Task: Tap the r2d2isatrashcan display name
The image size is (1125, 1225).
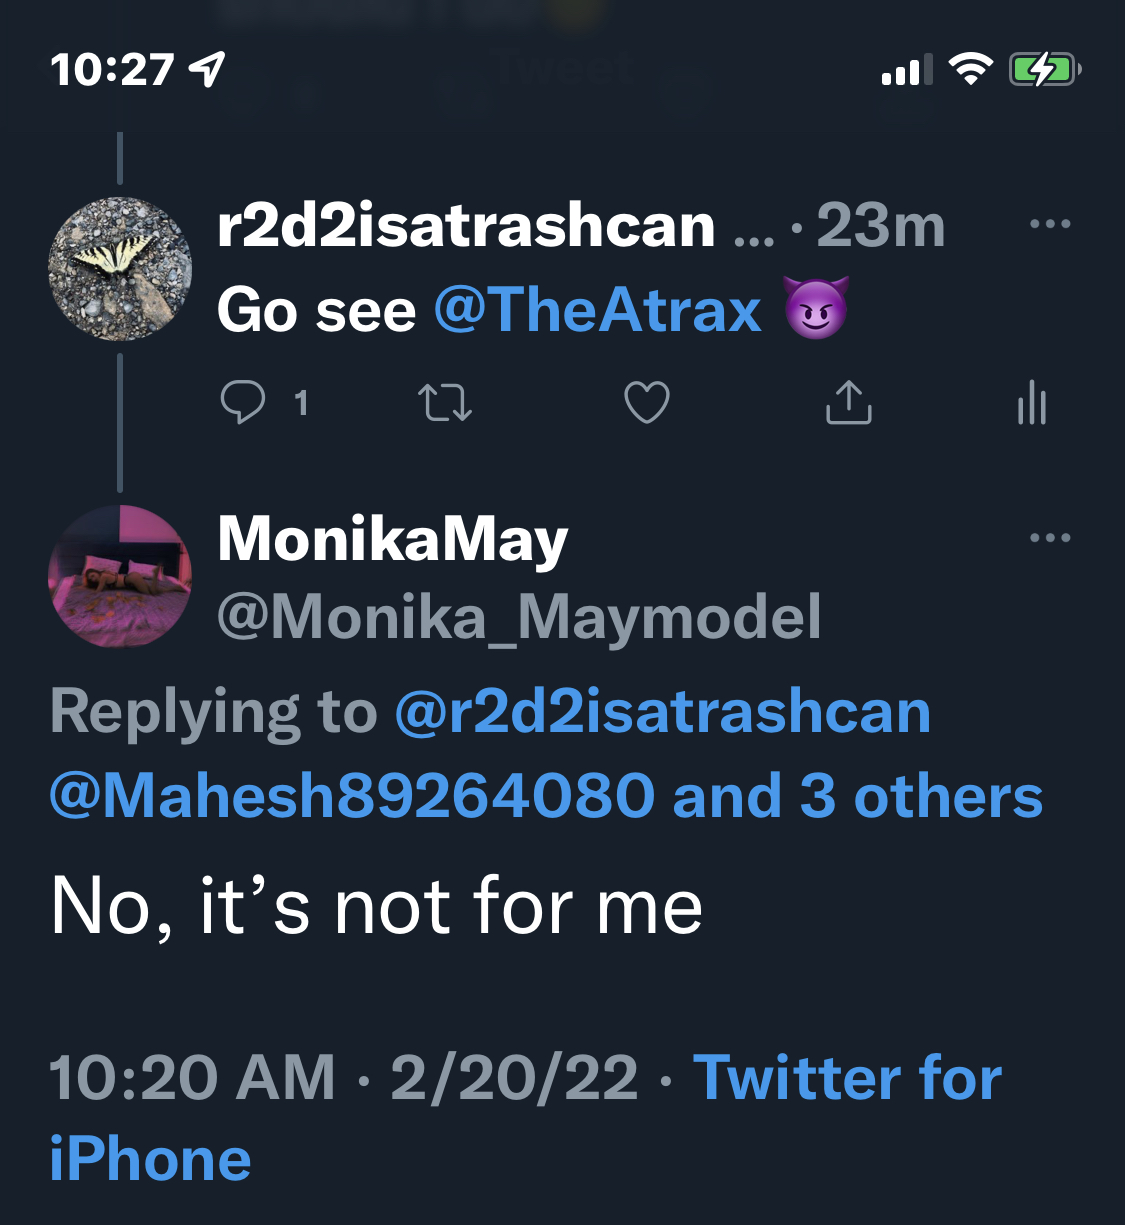Action: pos(466,226)
